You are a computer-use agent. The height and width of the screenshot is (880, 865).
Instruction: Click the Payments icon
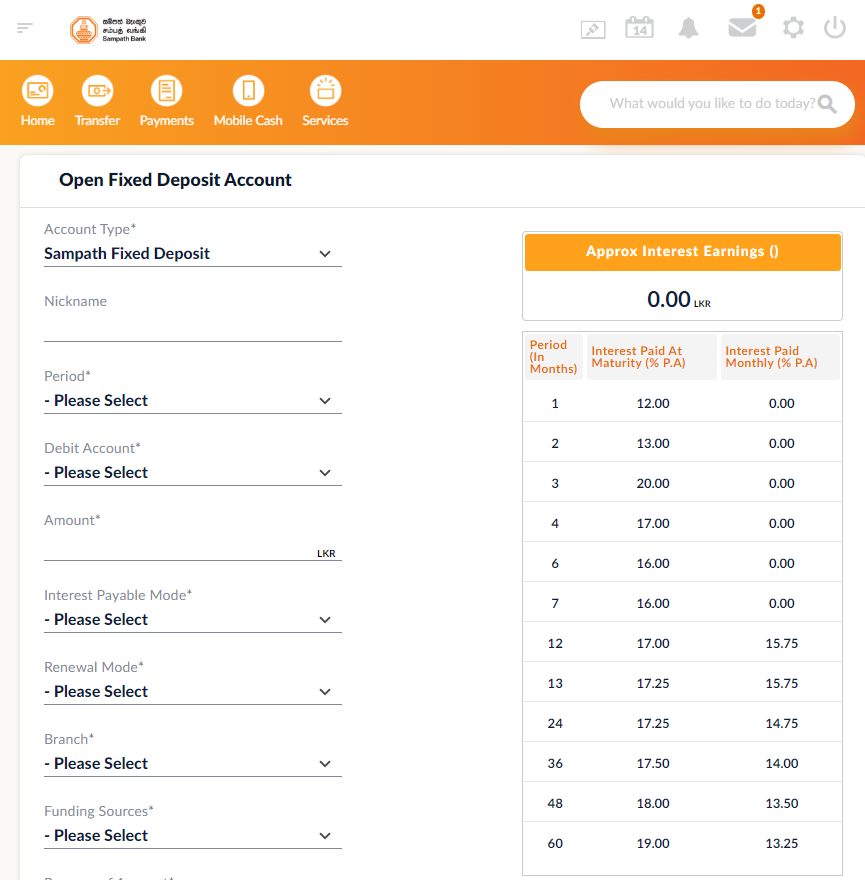(x=167, y=90)
